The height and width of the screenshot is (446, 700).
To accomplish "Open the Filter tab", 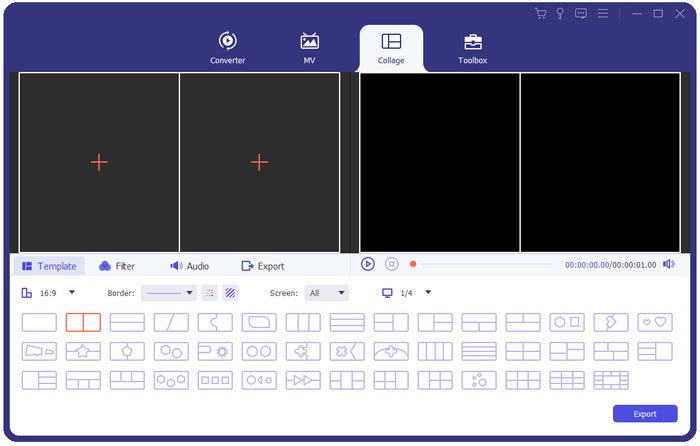I will tap(117, 266).
